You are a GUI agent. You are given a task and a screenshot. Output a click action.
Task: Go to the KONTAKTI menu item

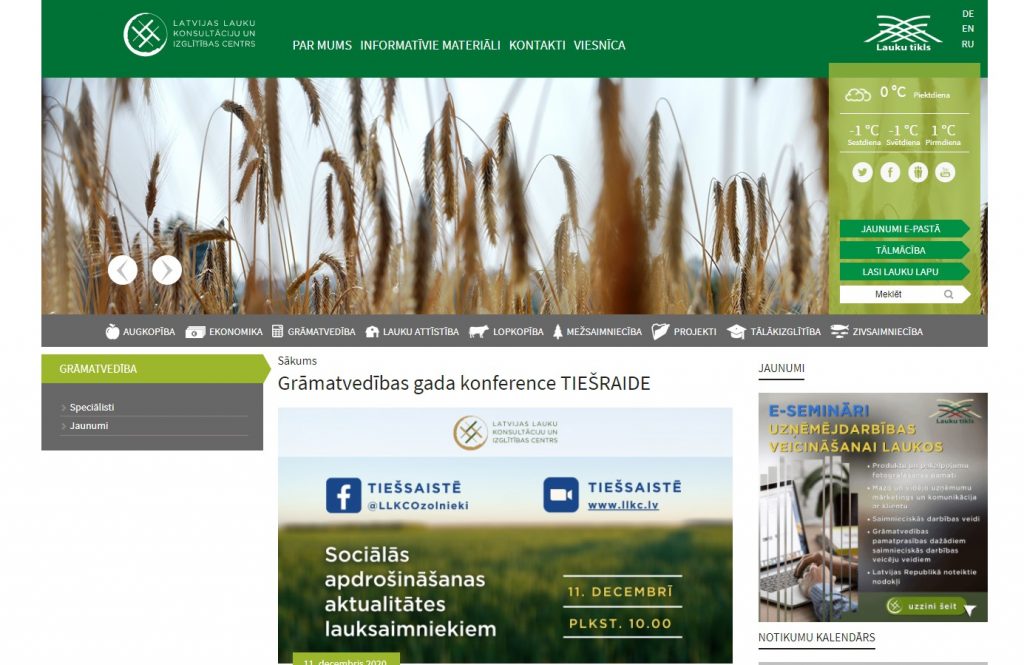(x=537, y=46)
